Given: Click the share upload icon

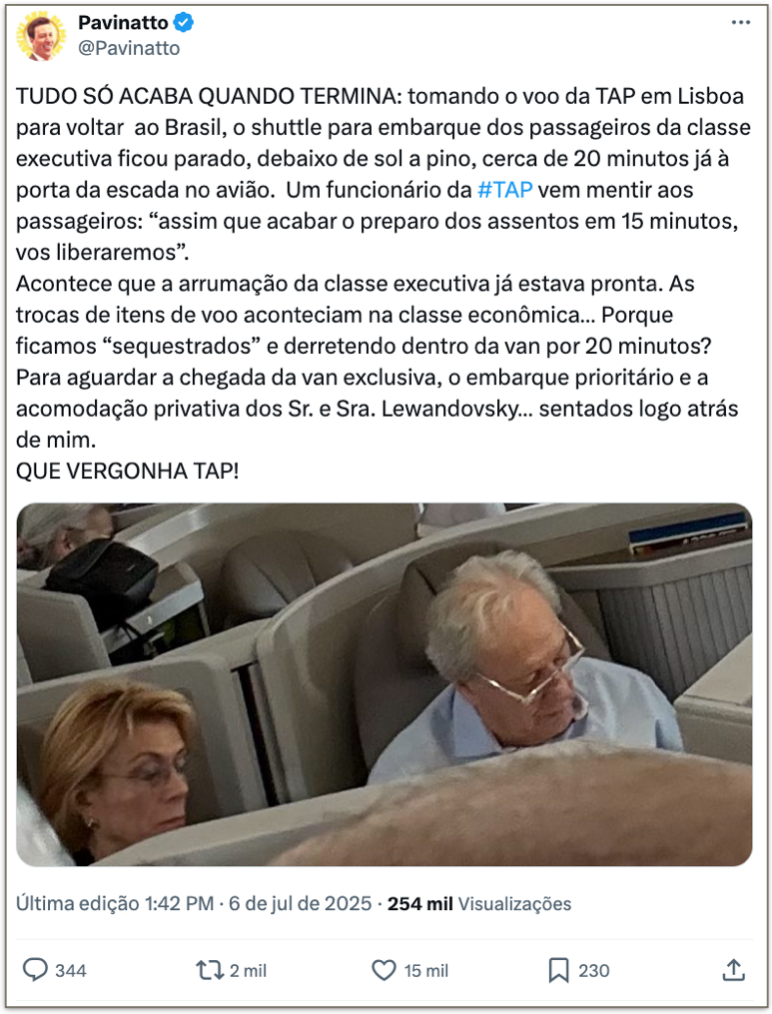Looking at the screenshot, I should coord(733,969).
